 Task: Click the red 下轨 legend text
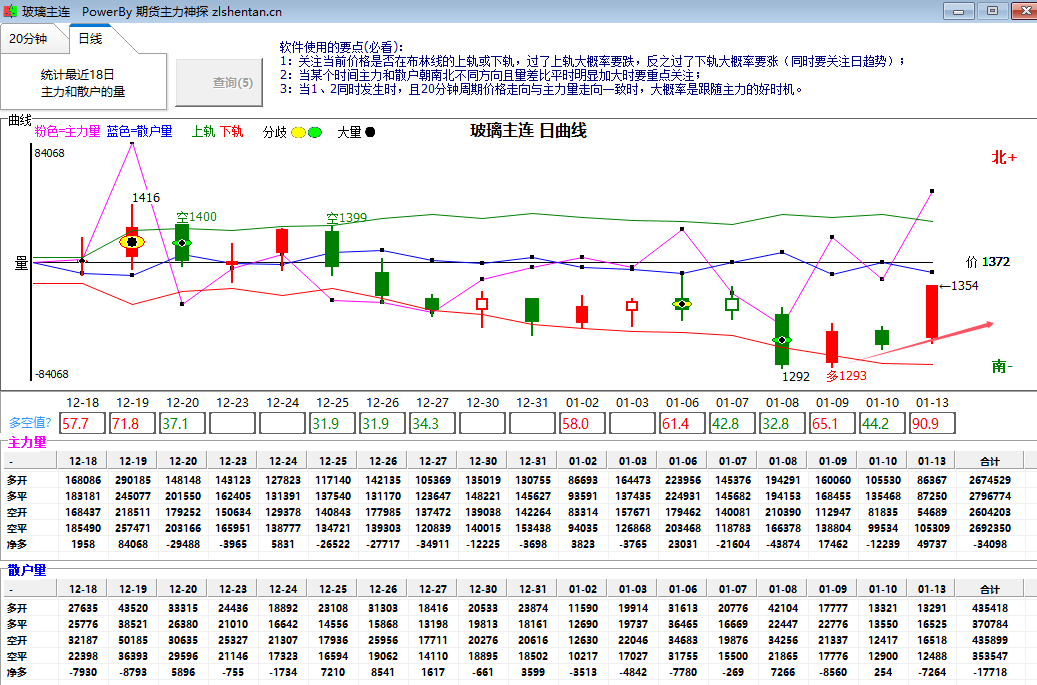(x=231, y=132)
